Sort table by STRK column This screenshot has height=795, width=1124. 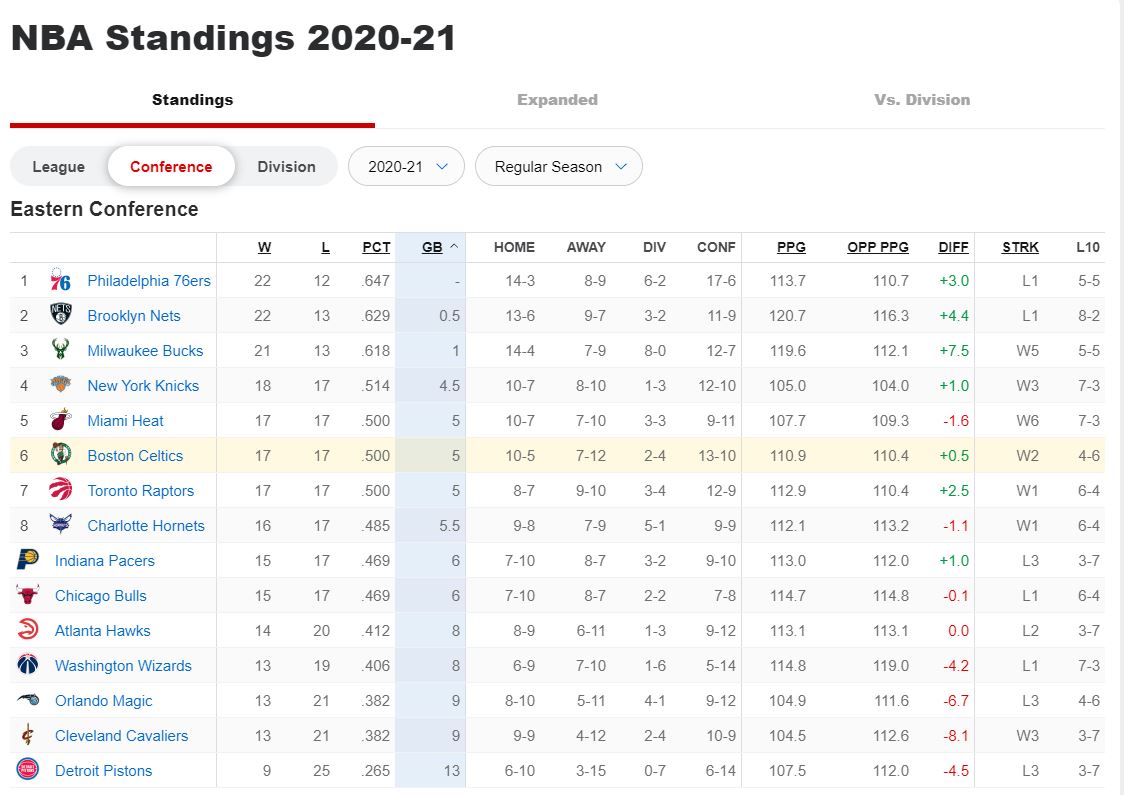[1020, 247]
